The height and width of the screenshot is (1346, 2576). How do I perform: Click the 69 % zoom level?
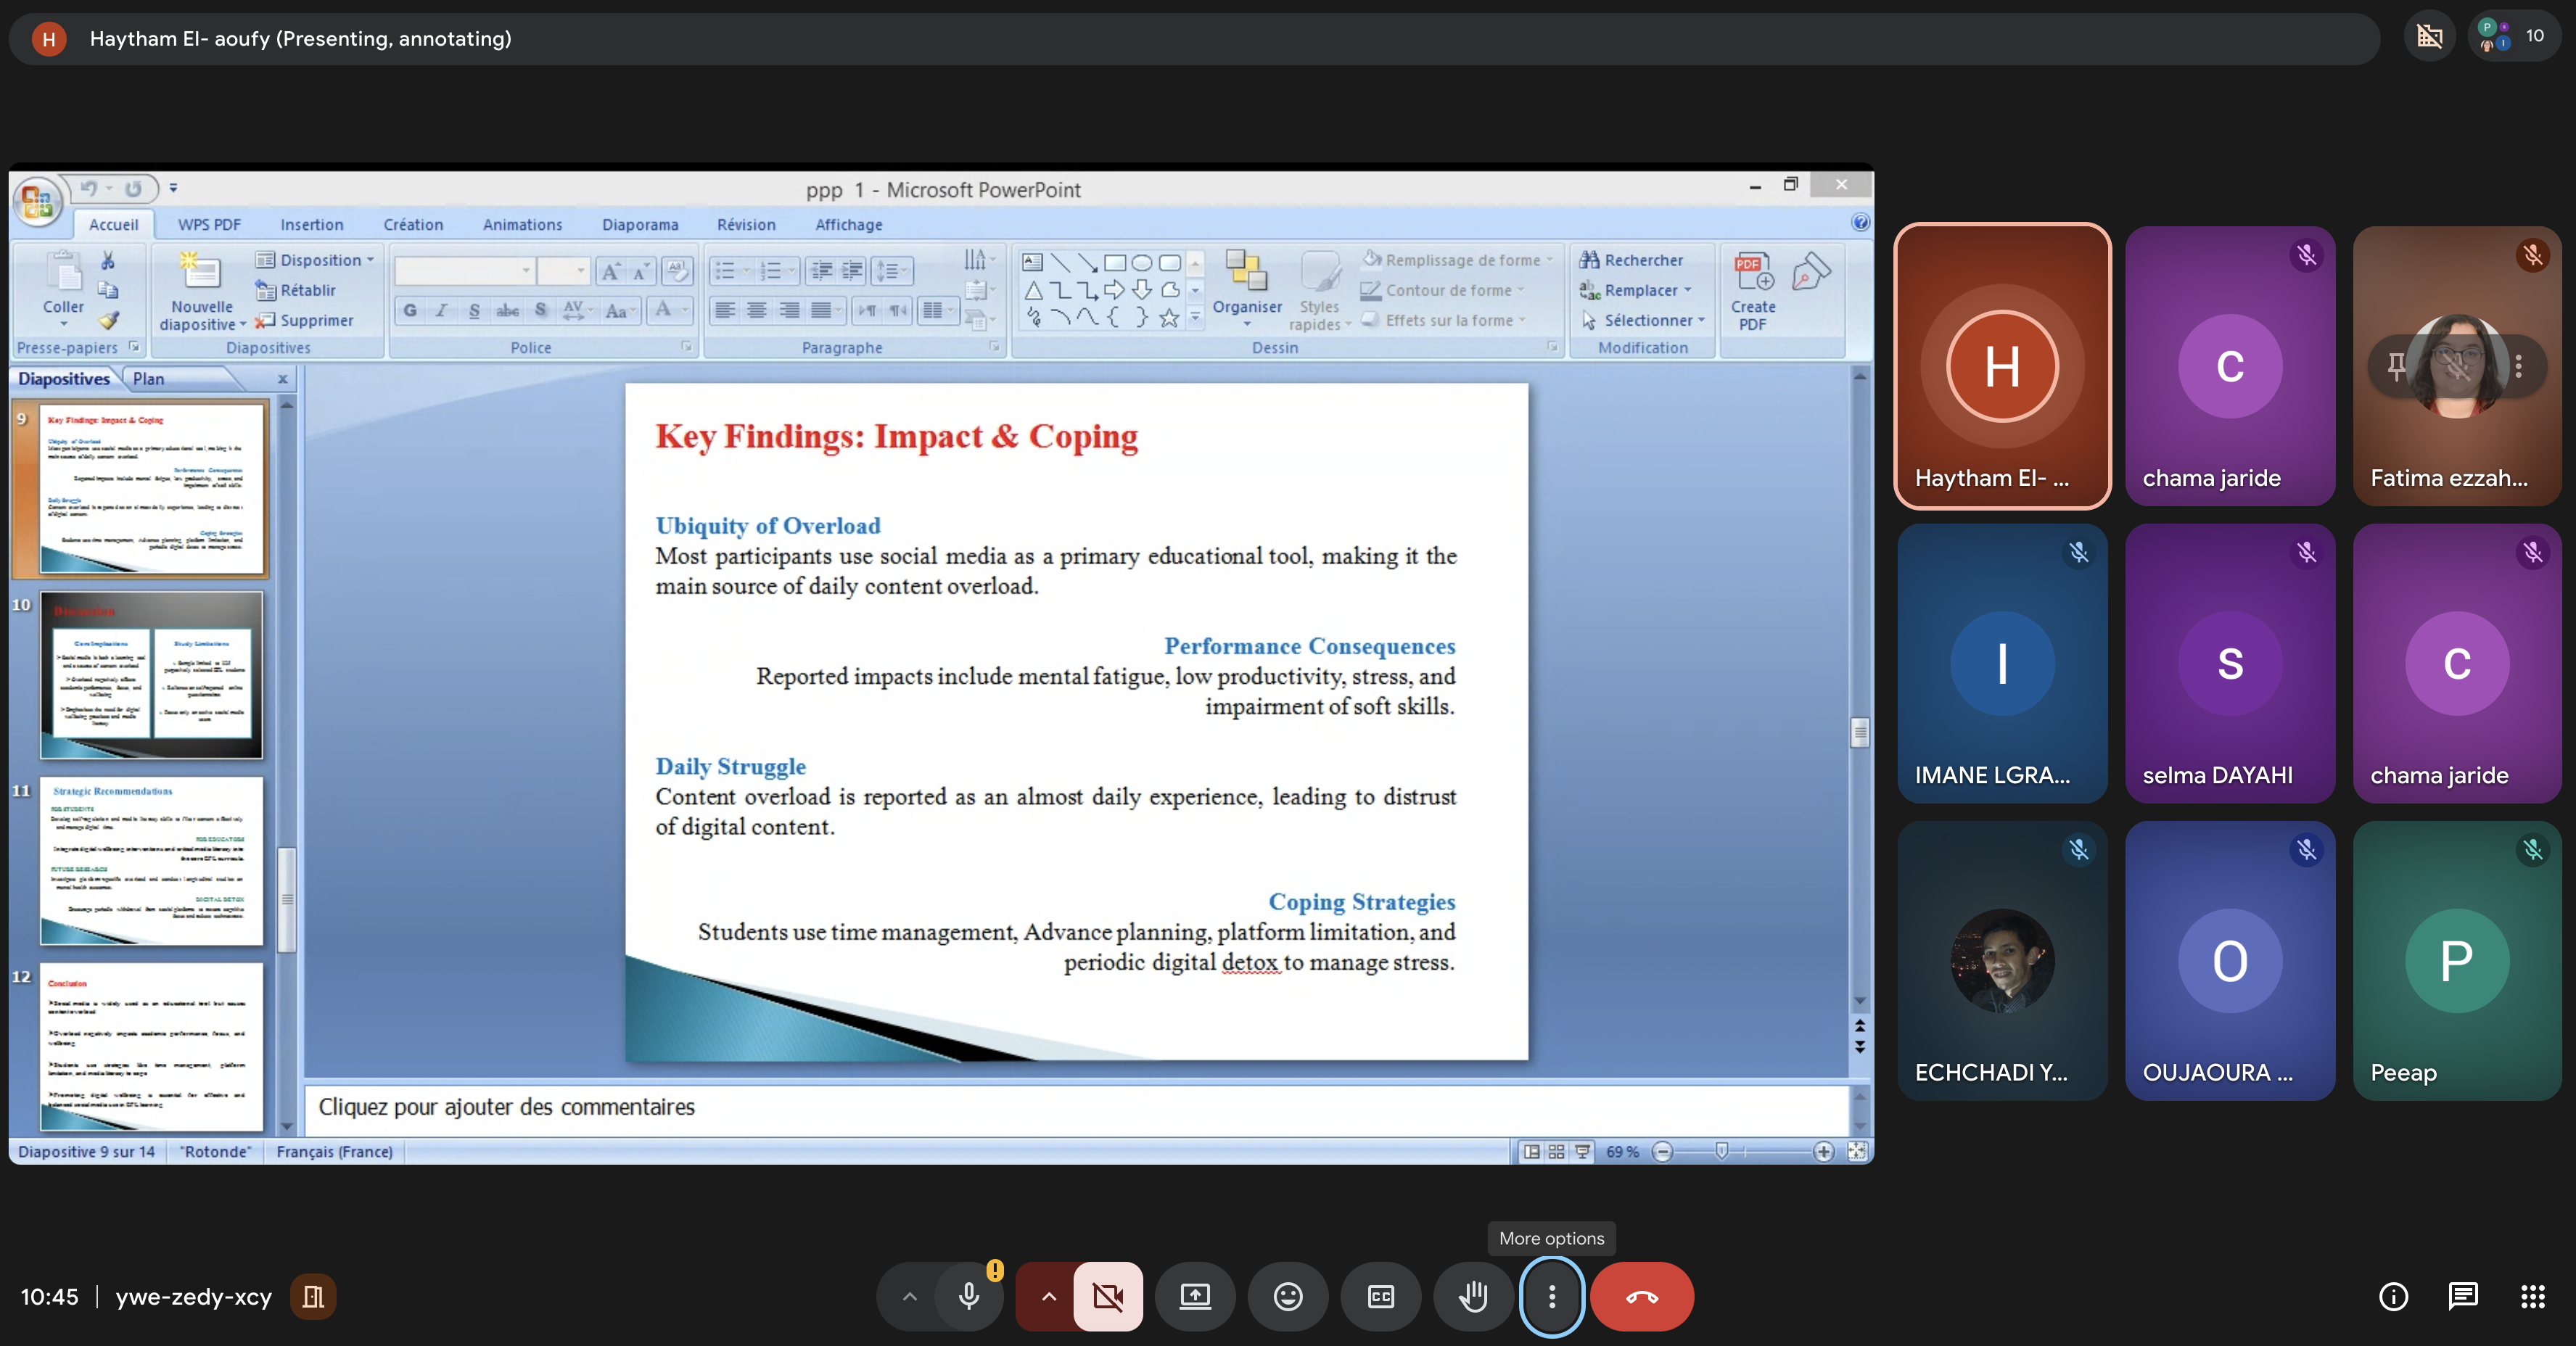point(1622,1152)
